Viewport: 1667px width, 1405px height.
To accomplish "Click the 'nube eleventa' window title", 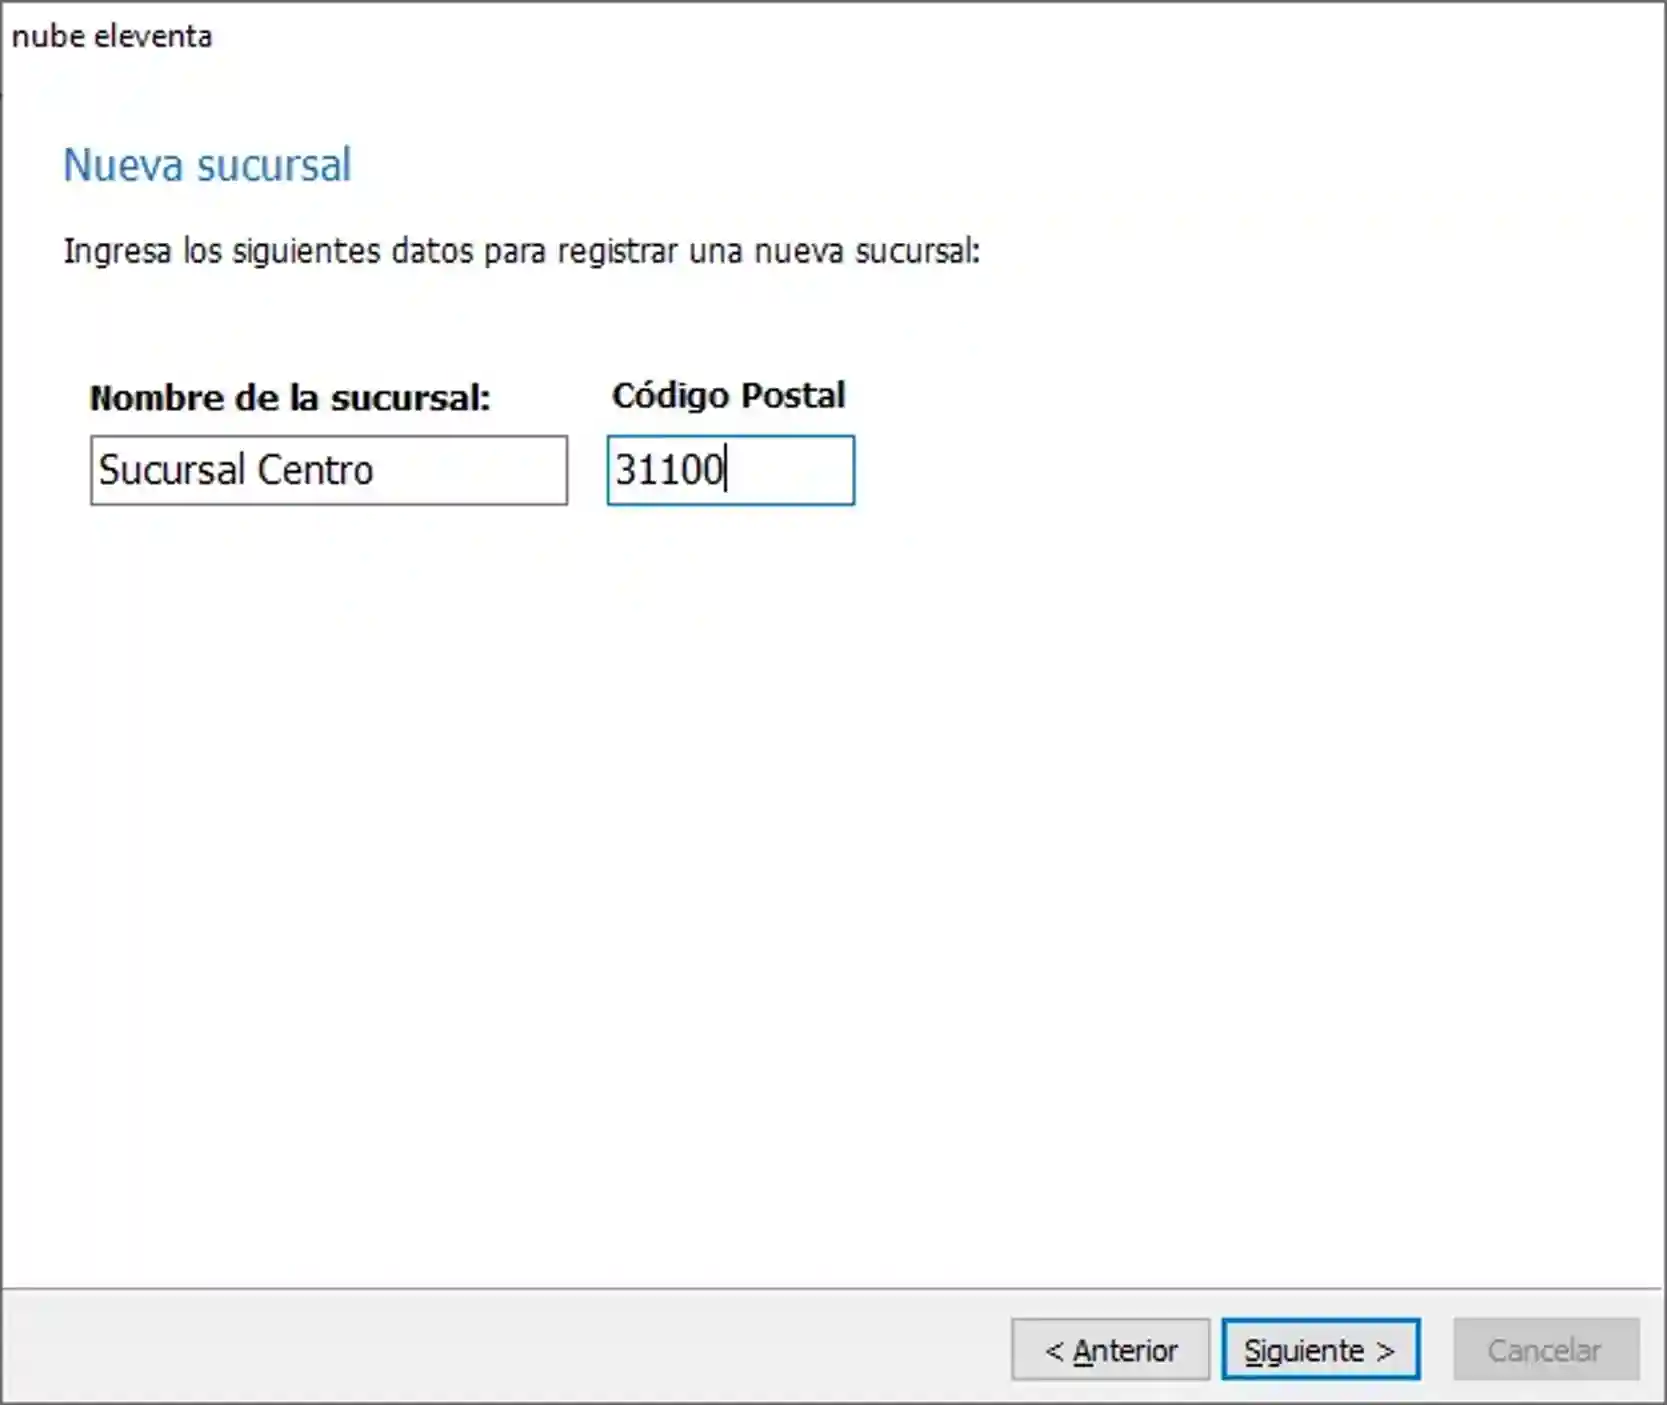I will pos(112,37).
